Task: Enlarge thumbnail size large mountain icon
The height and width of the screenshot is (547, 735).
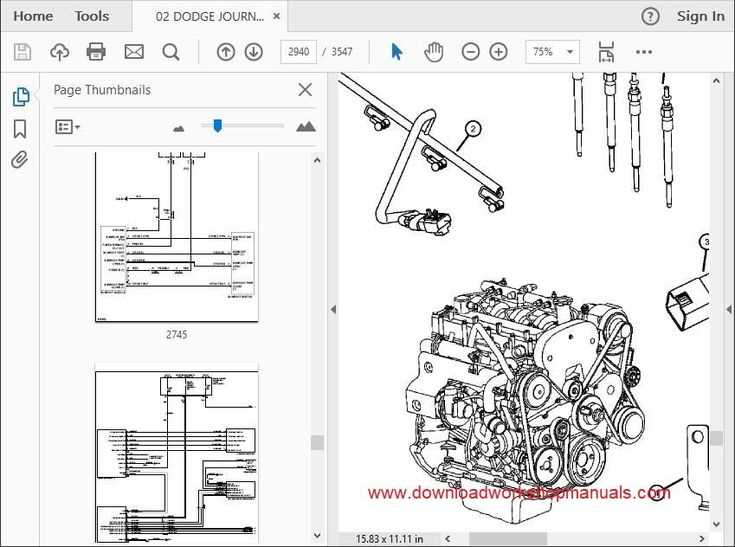Action: click(x=306, y=127)
